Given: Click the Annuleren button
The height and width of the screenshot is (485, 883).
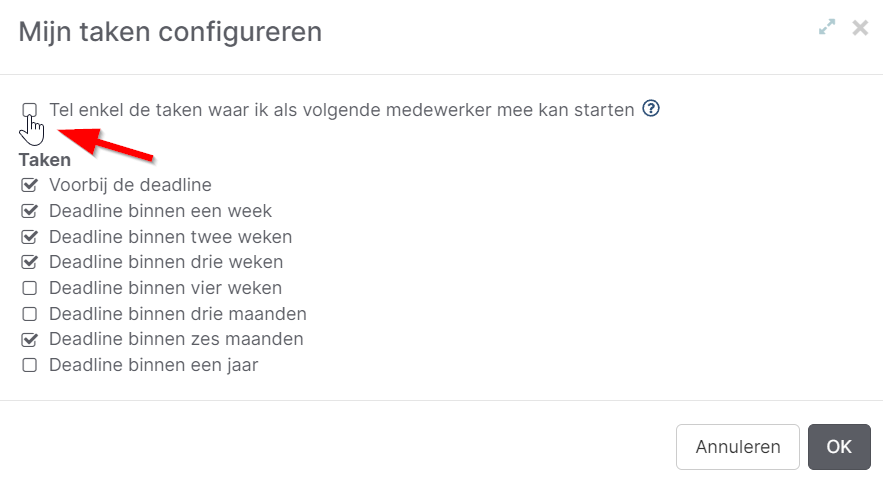Looking at the screenshot, I should pos(738,447).
